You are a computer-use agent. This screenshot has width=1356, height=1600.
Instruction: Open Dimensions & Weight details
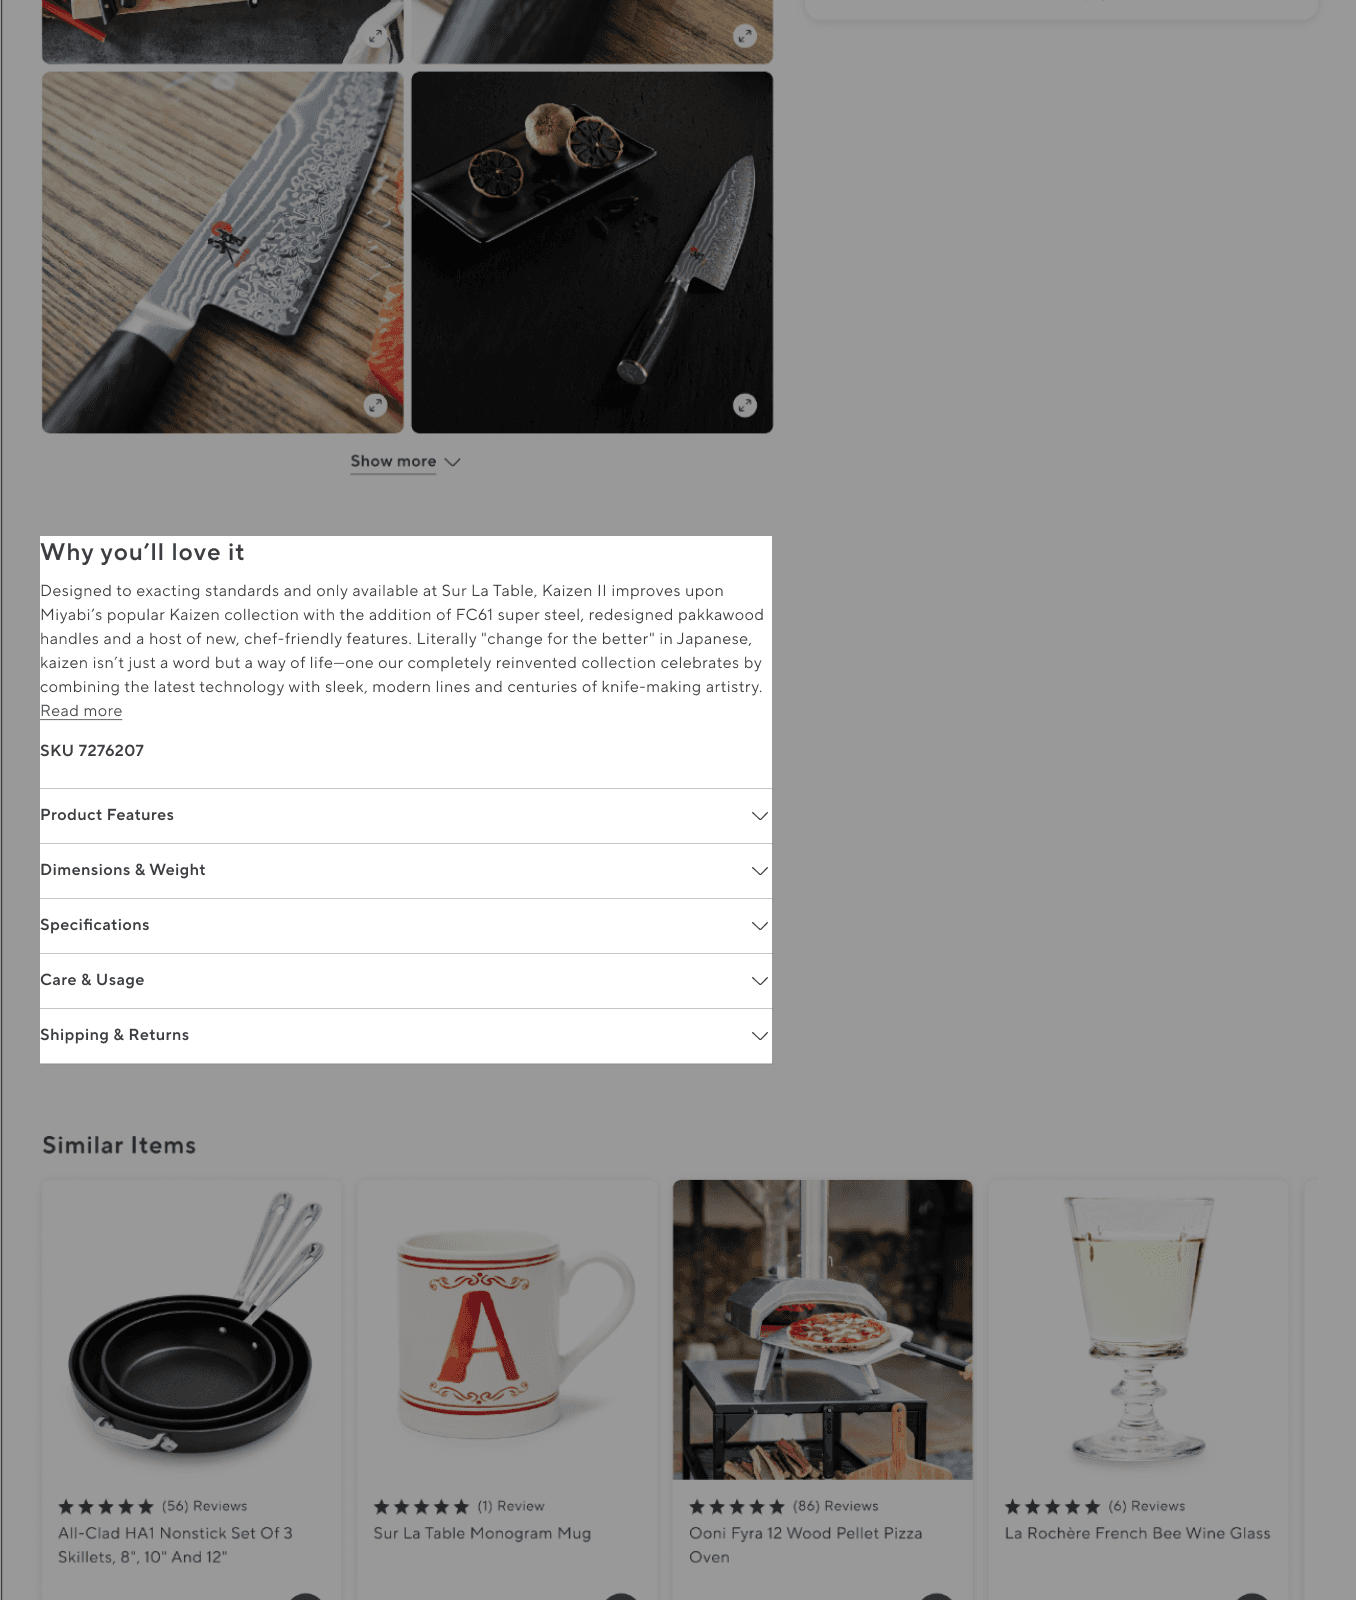[406, 871]
